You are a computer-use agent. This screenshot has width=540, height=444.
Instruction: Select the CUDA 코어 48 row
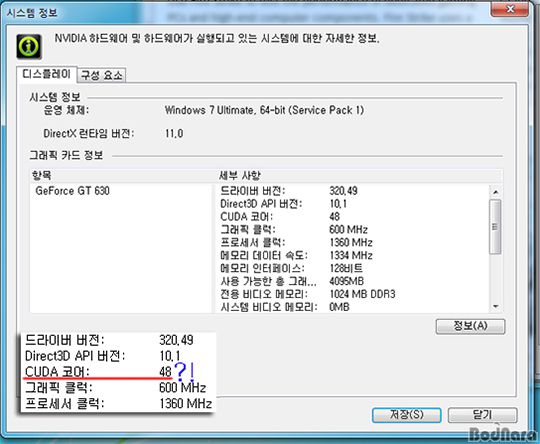tap(354, 217)
